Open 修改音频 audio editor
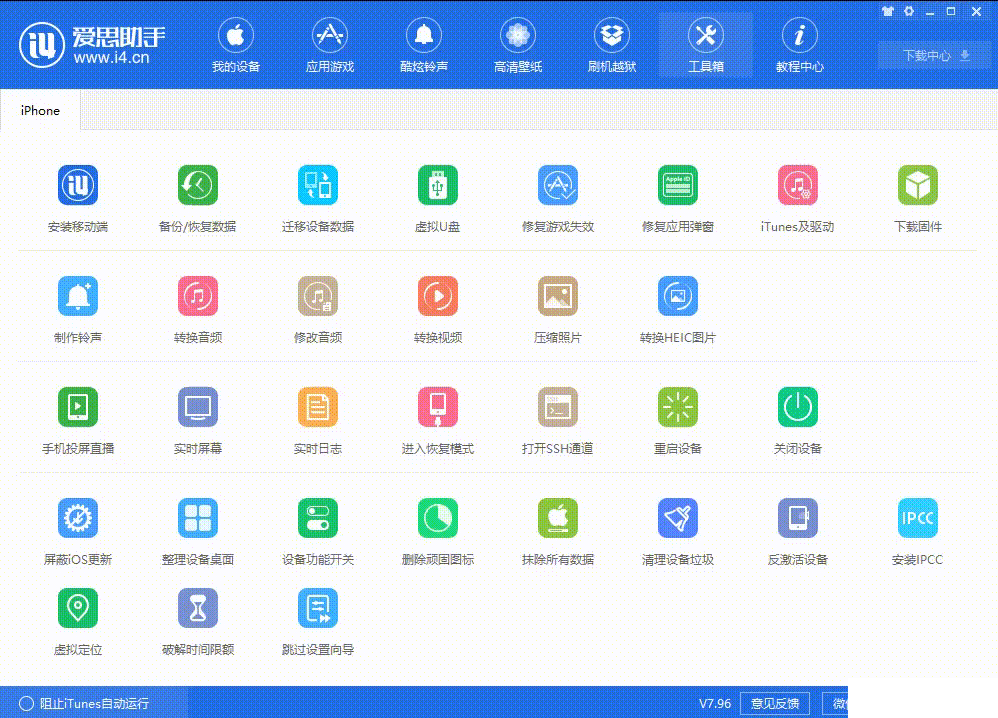 (x=318, y=296)
